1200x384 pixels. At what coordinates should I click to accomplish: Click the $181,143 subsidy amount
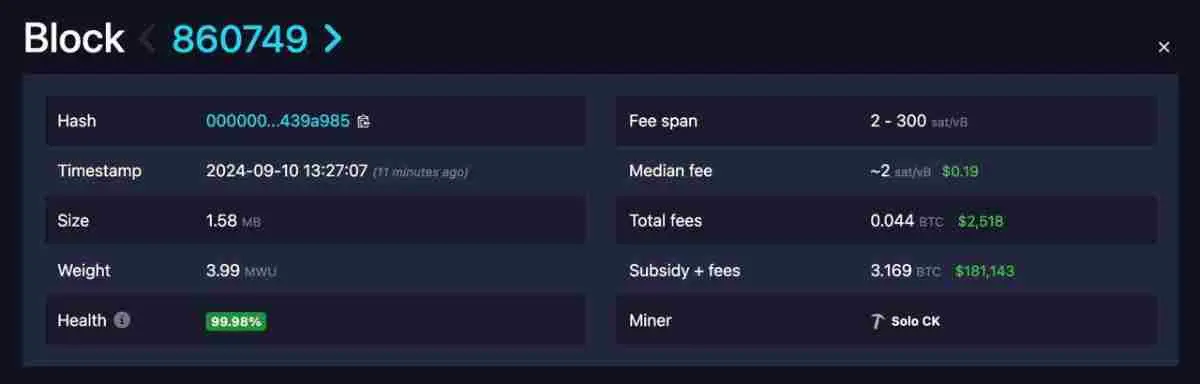click(x=985, y=271)
